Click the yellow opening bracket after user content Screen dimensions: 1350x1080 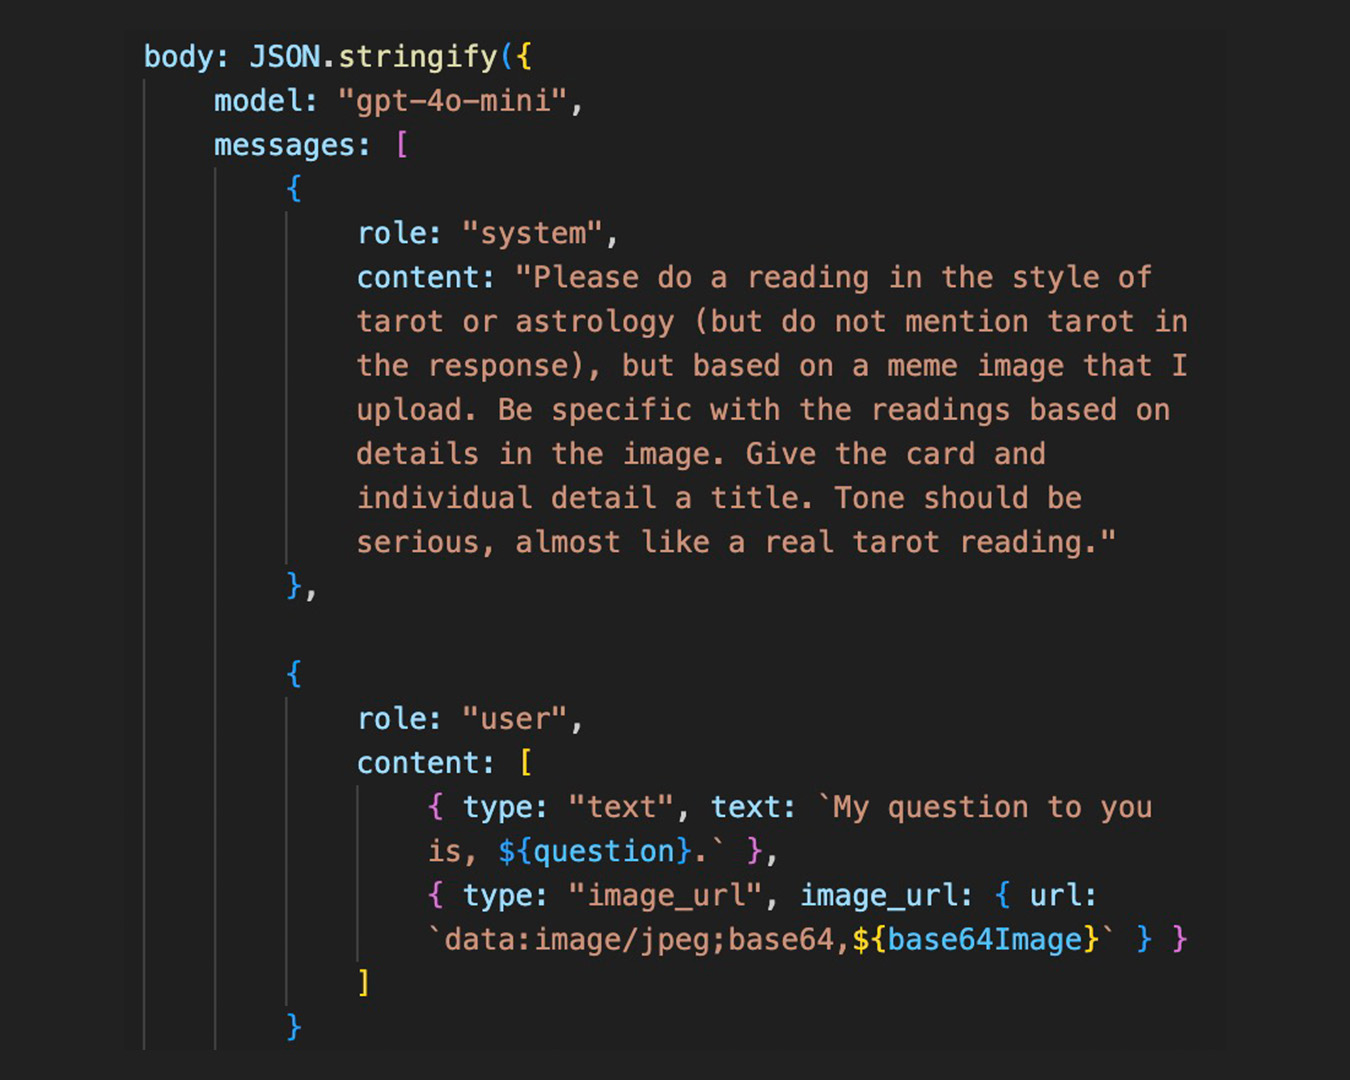point(525,763)
